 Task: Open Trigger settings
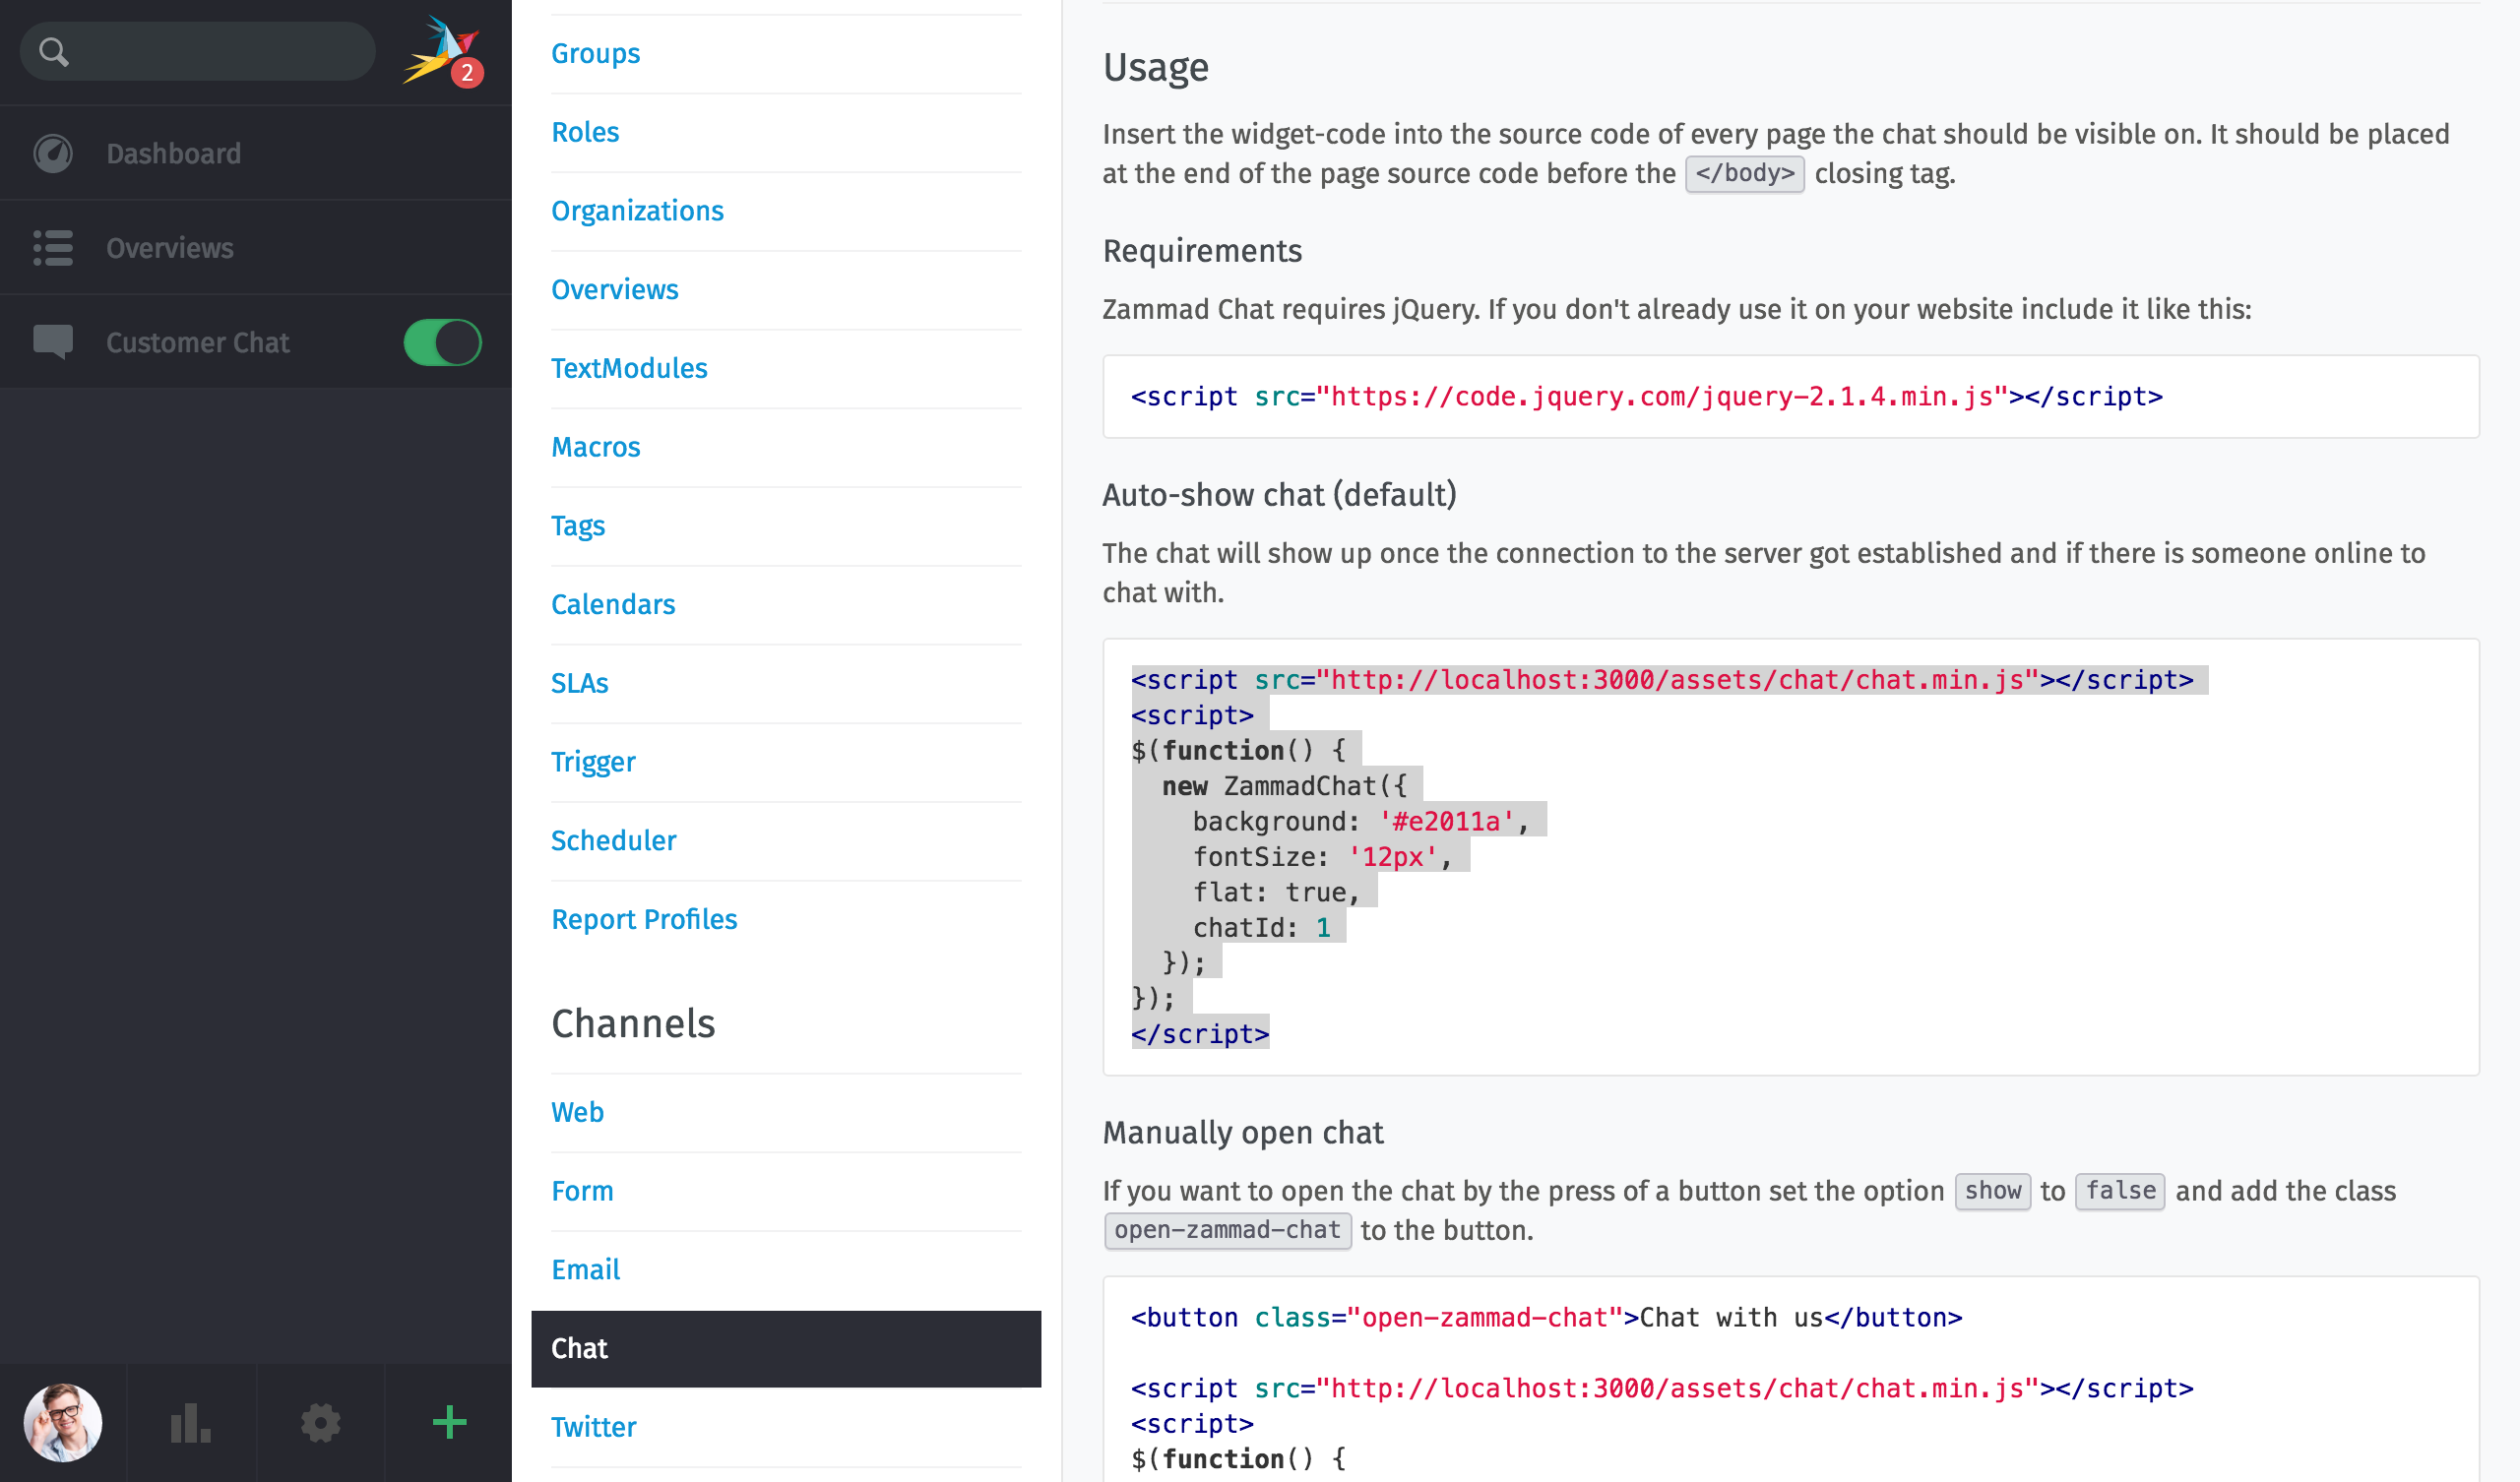pyautogui.click(x=593, y=762)
